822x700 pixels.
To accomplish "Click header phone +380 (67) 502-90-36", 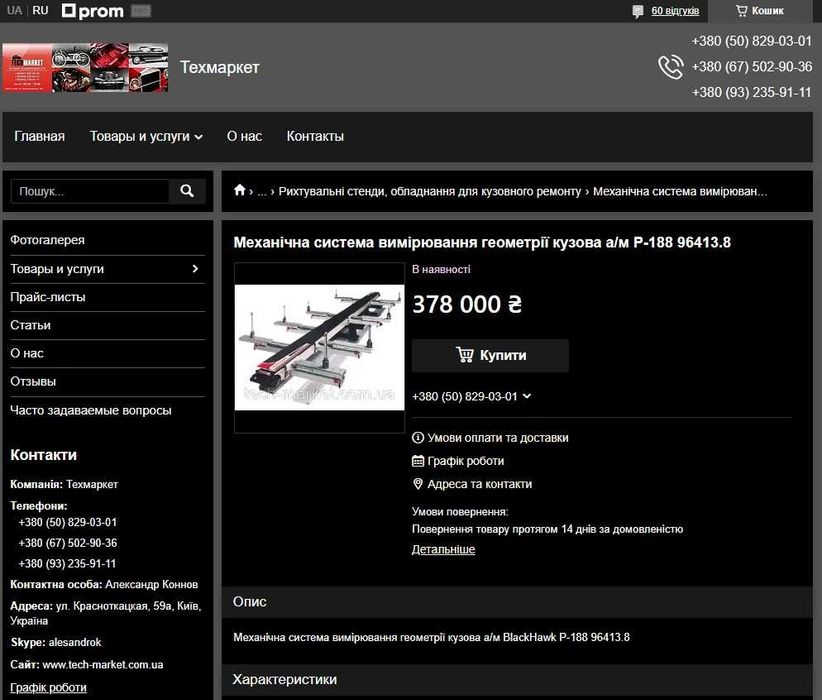I will click(751, 67).
